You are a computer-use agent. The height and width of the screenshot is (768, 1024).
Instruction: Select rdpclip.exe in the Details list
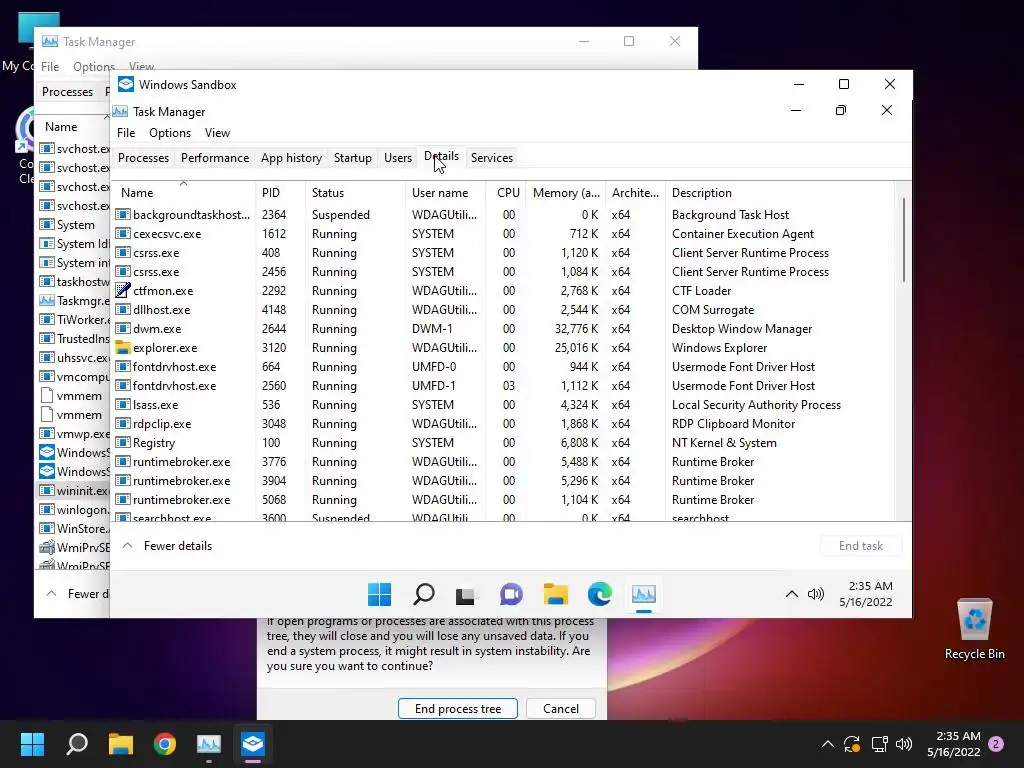pos(504,424)
